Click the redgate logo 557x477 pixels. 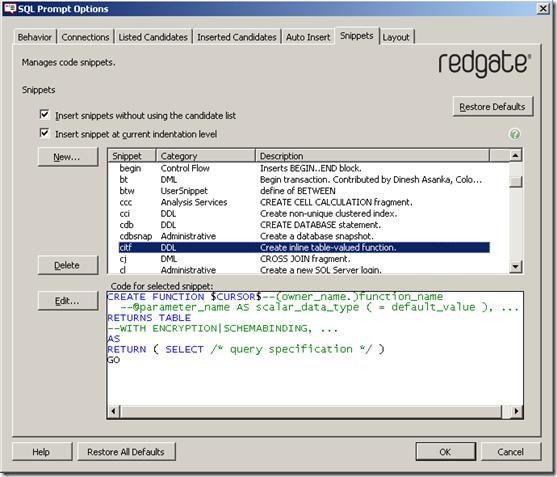pyautogui.click(x=485, y=64)
